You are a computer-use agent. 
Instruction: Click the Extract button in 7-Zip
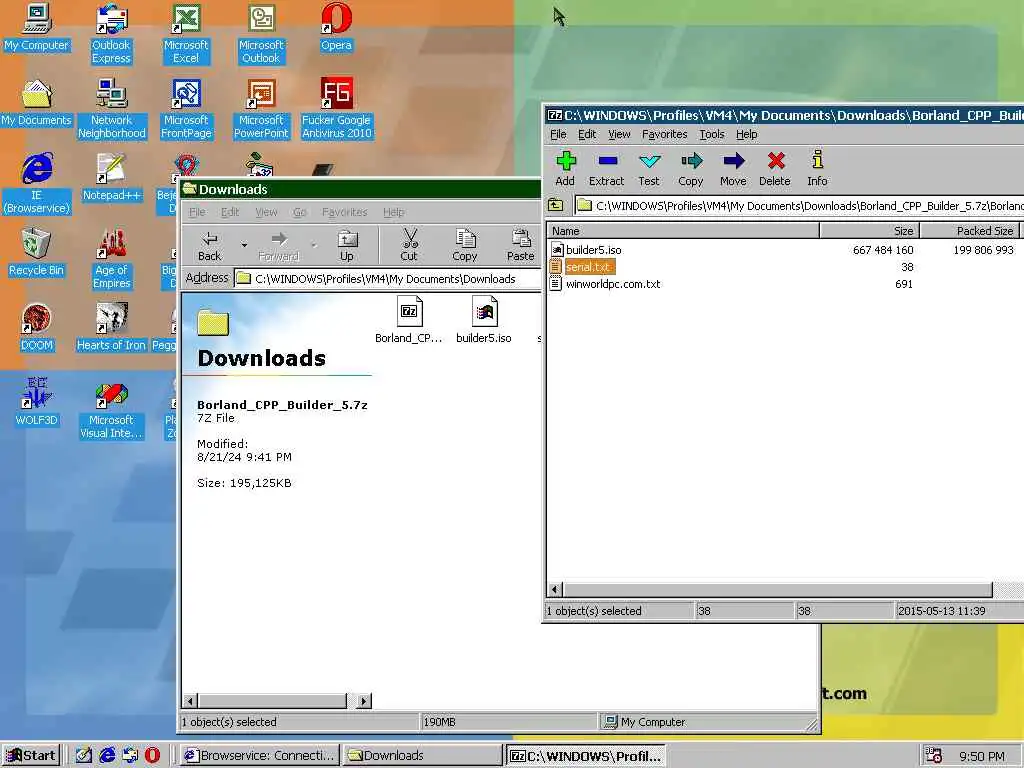[x=606, y=168]
